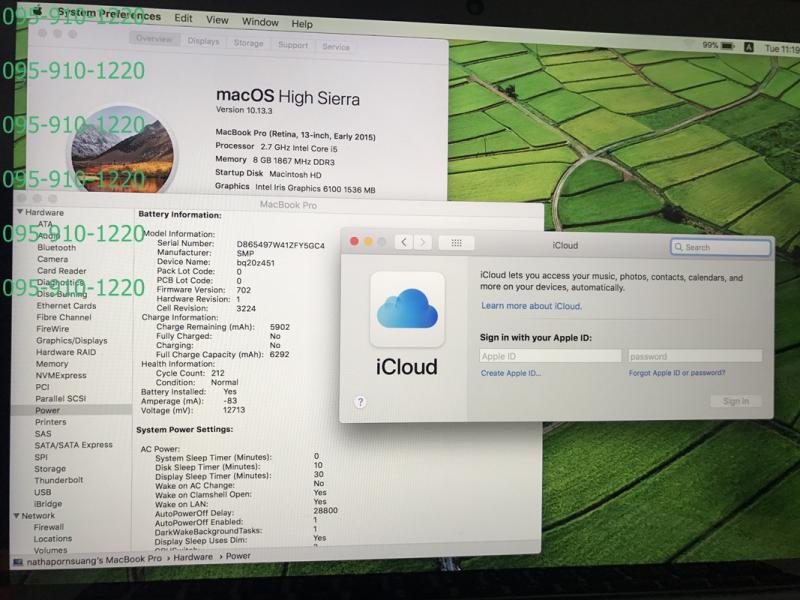Screen dimensions: 800x600
Task: Click the battery serial number value
Action: (281, 245)
